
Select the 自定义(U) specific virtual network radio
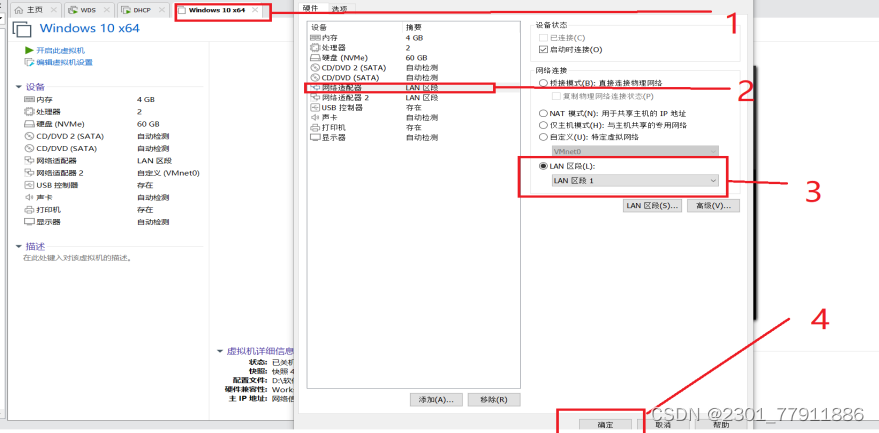point(543,137)
